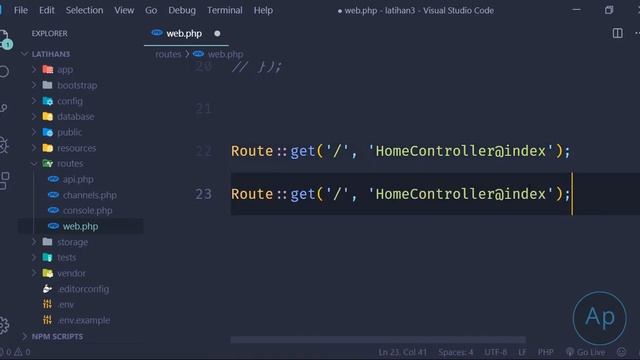
Task: Click the Spaces: 4 indentation setting
Action: pos(456,352)
